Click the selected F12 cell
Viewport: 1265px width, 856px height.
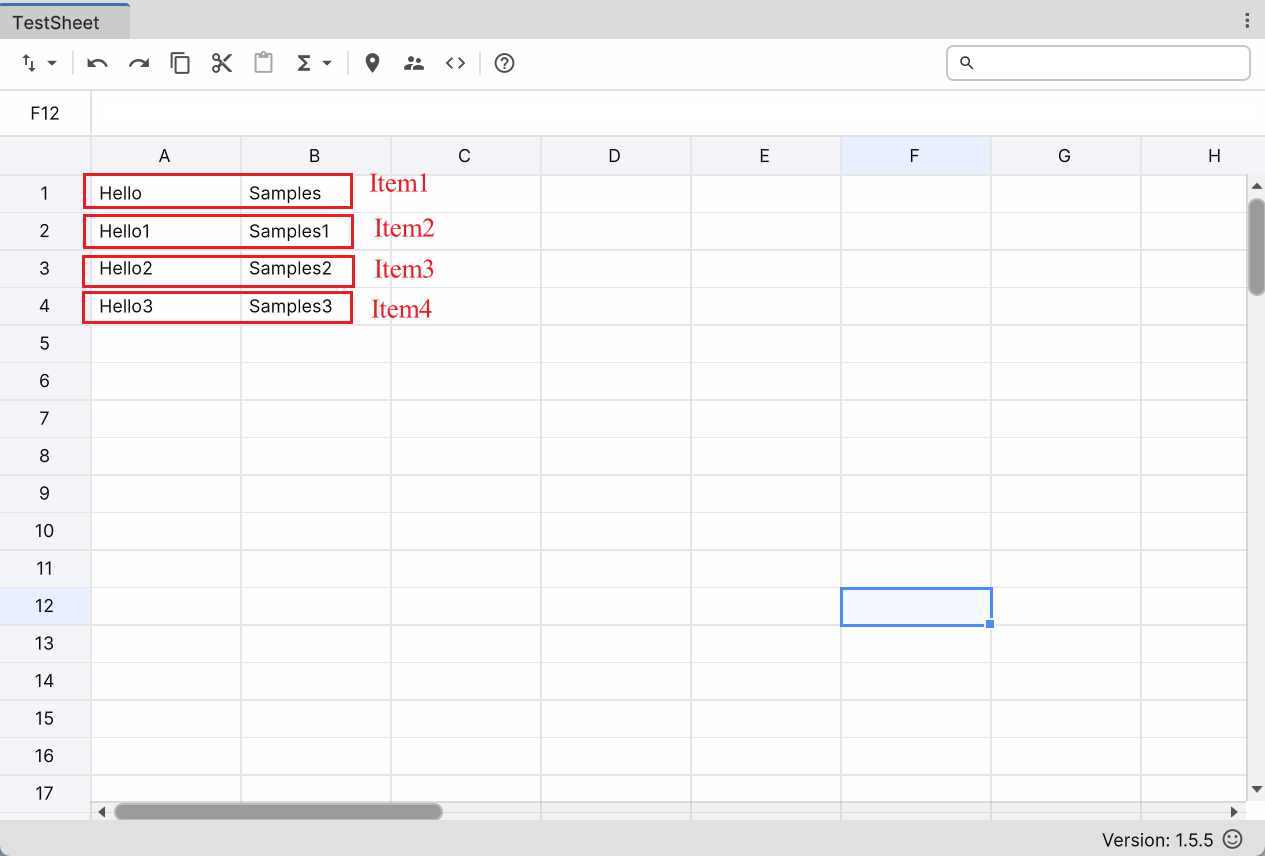pos(916,606)
